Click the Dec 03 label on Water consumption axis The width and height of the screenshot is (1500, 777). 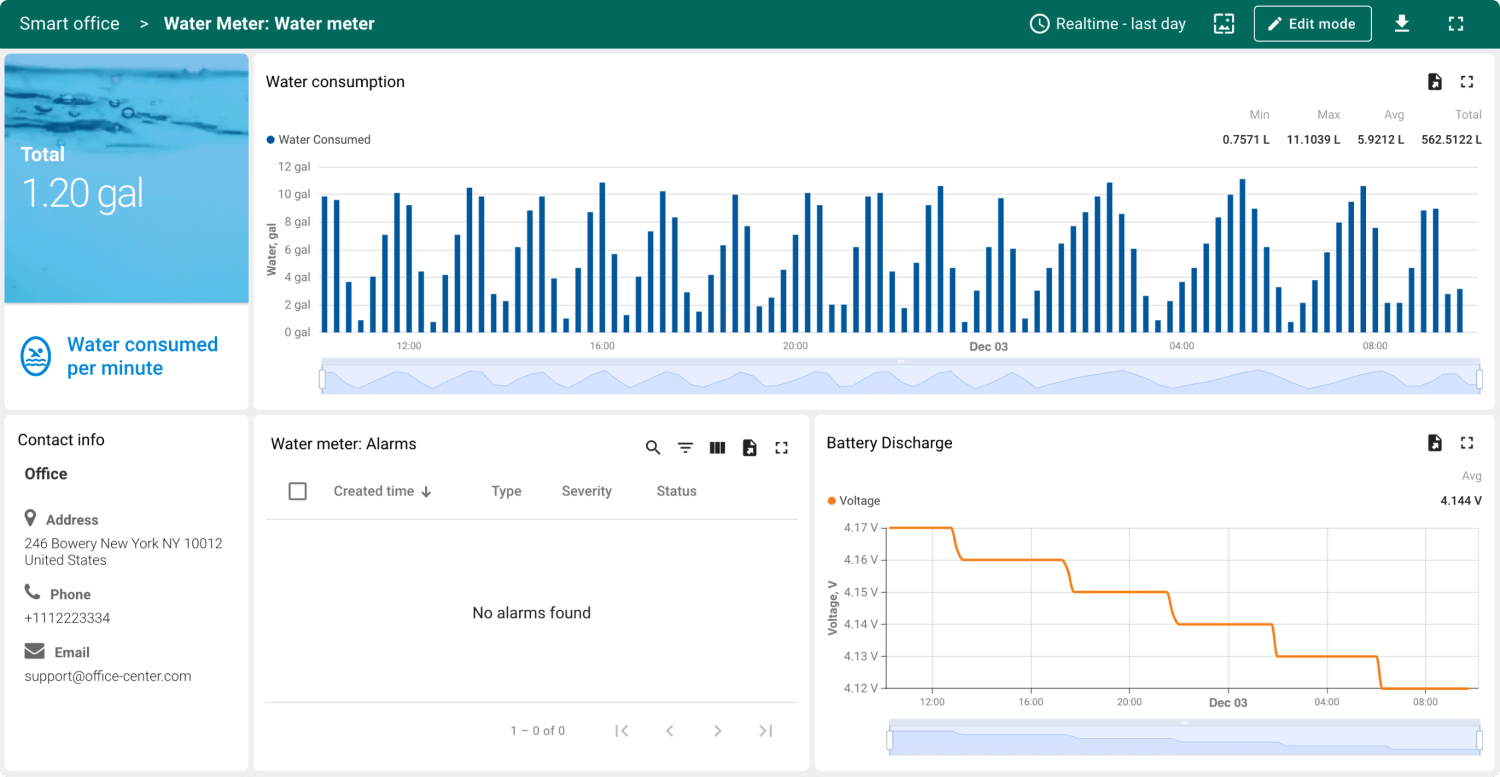[988, 346]
